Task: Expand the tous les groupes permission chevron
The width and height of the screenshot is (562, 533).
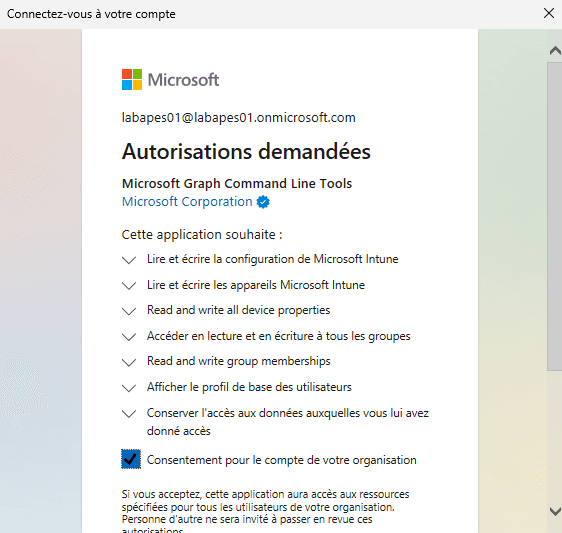Action: (129, 337)
